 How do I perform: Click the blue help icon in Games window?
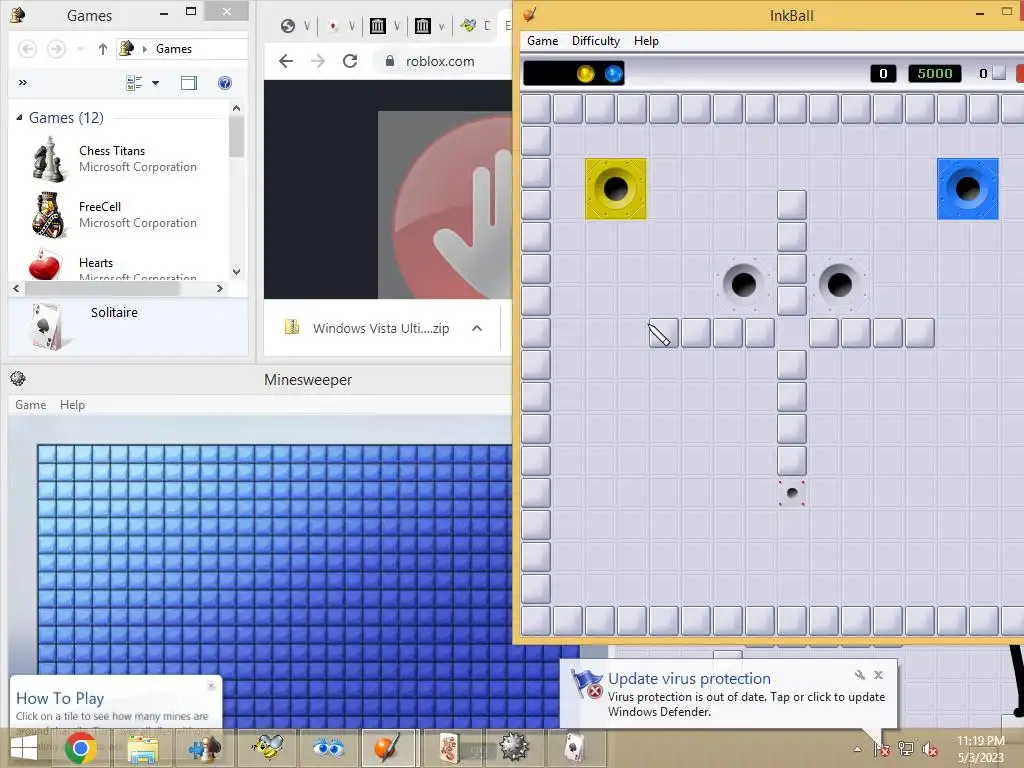pyautogui.click(x=225, y=83)
